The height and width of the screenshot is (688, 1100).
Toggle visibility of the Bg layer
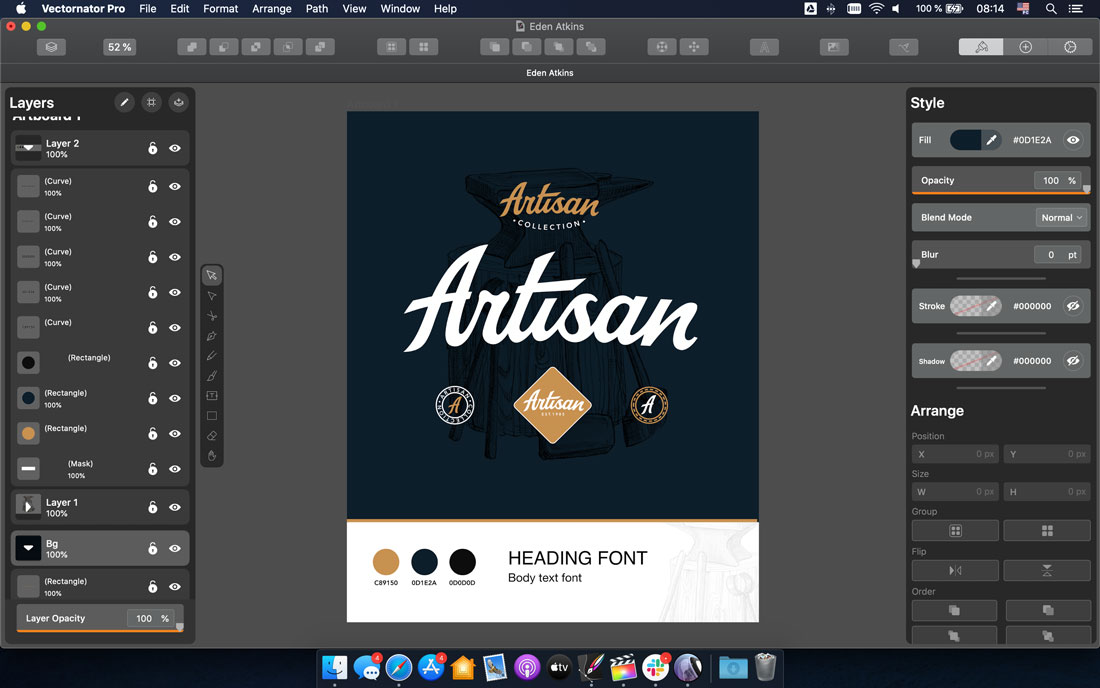pos(174,548)
